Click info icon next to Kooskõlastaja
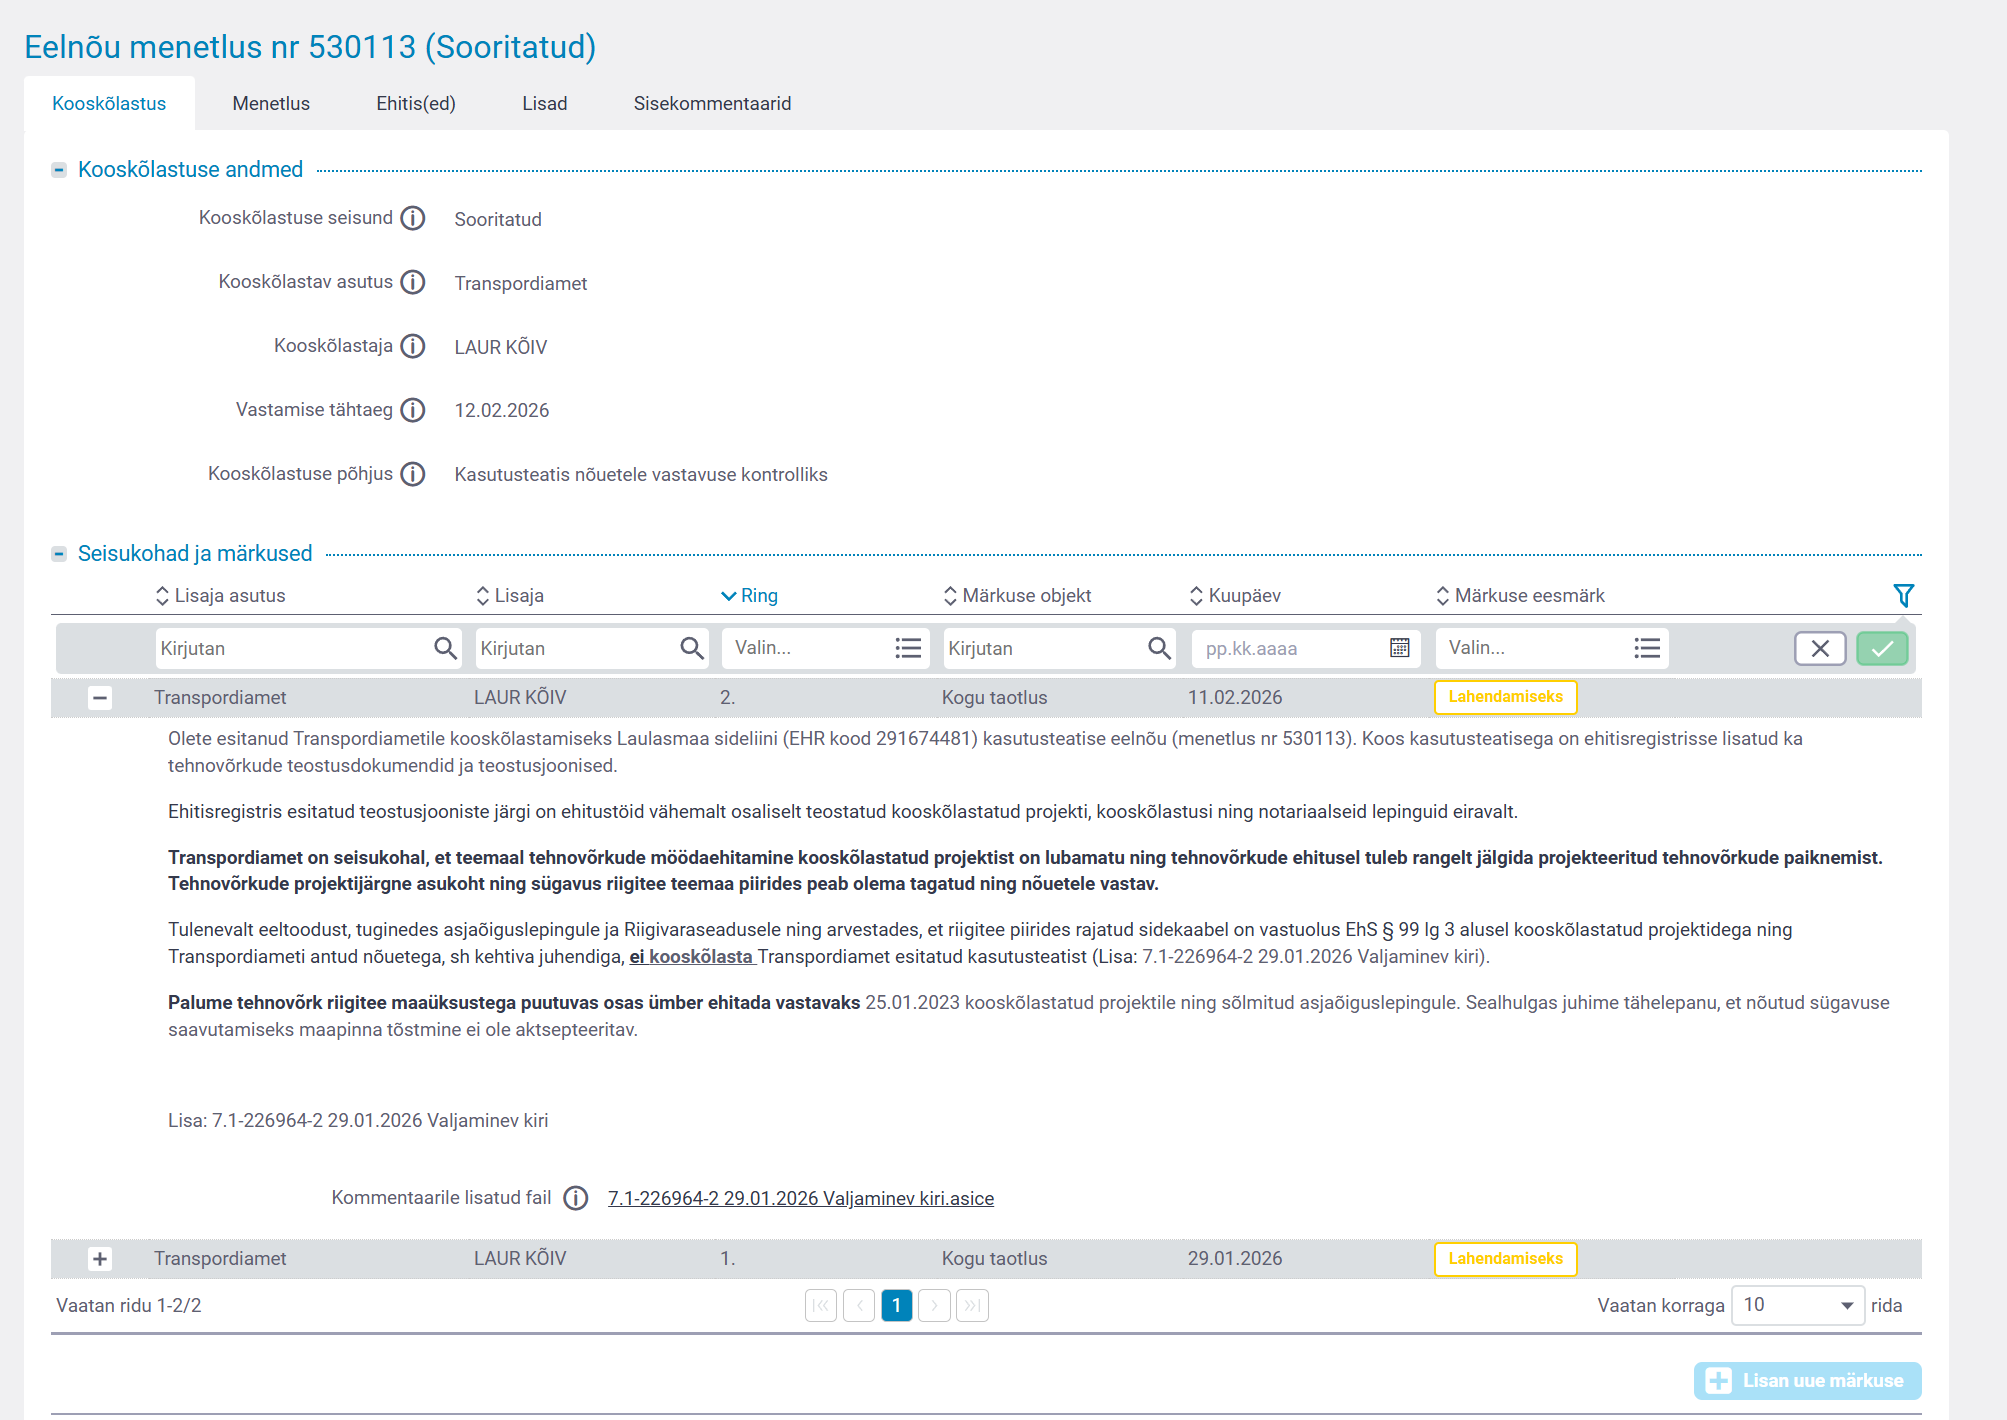Viewport: 2007px width, 1420px height. click(413, 346)
